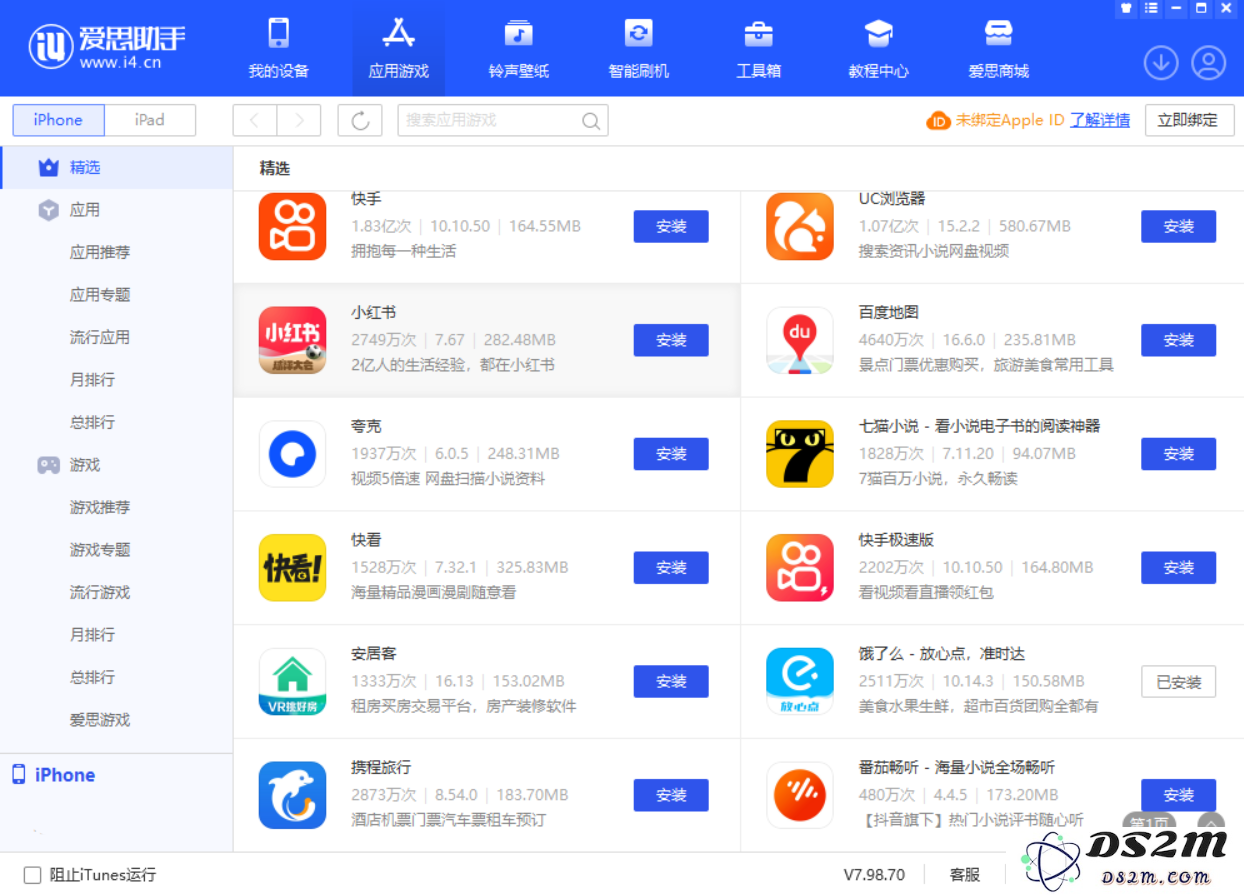Click the 快手 app icon
This screenshot has height=895, width=1244.
coord(292,226)
